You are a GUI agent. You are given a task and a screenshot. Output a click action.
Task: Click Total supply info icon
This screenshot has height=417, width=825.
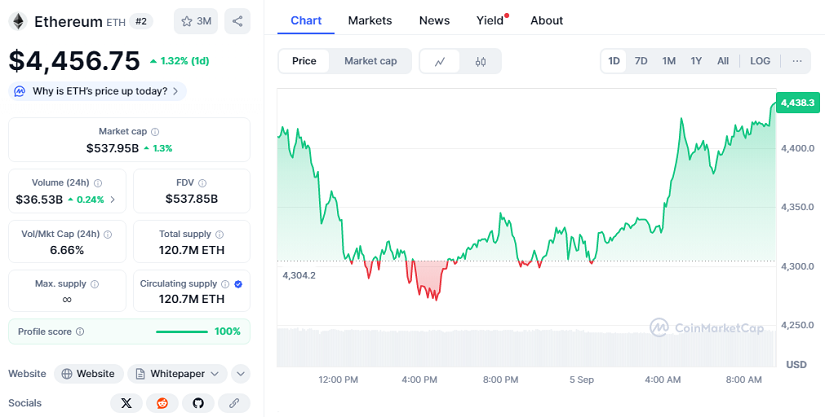pos(219,235)
